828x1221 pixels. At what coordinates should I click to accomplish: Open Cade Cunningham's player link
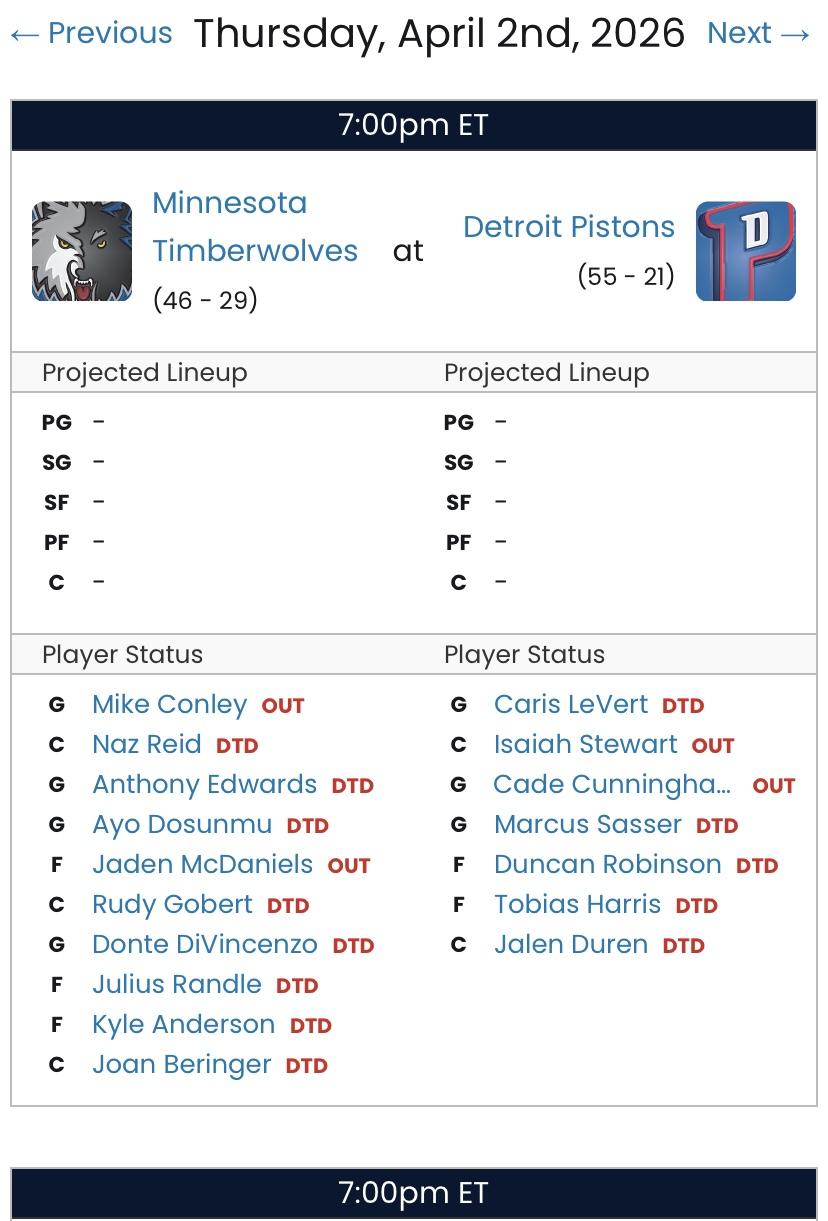[x=612, y=784]
